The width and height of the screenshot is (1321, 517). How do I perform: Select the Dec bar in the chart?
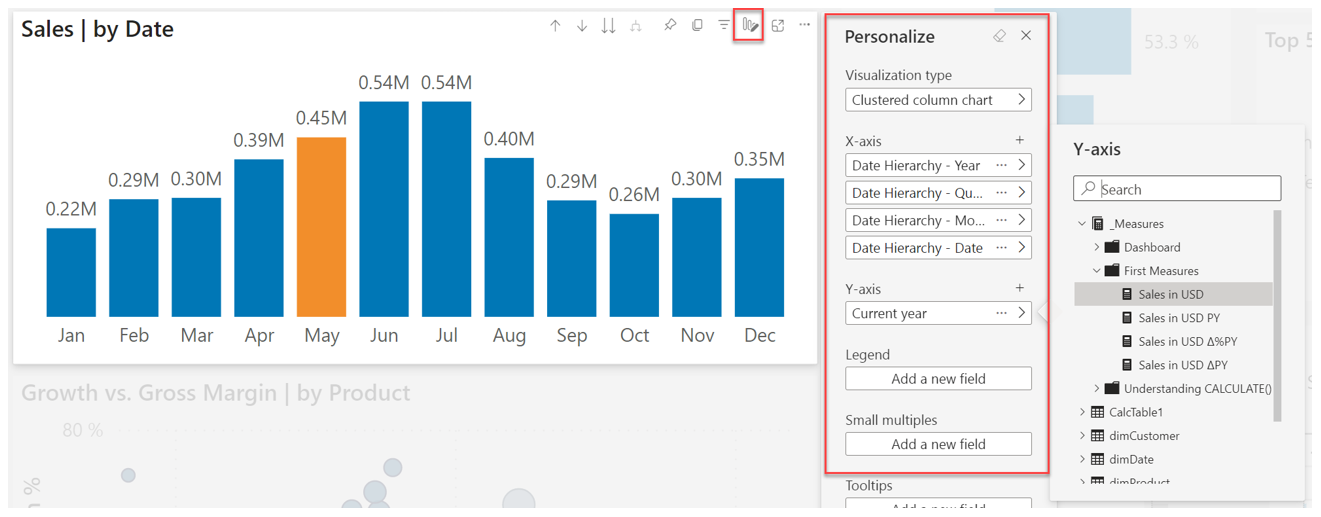pyautogui.click(x=759, y=248)
